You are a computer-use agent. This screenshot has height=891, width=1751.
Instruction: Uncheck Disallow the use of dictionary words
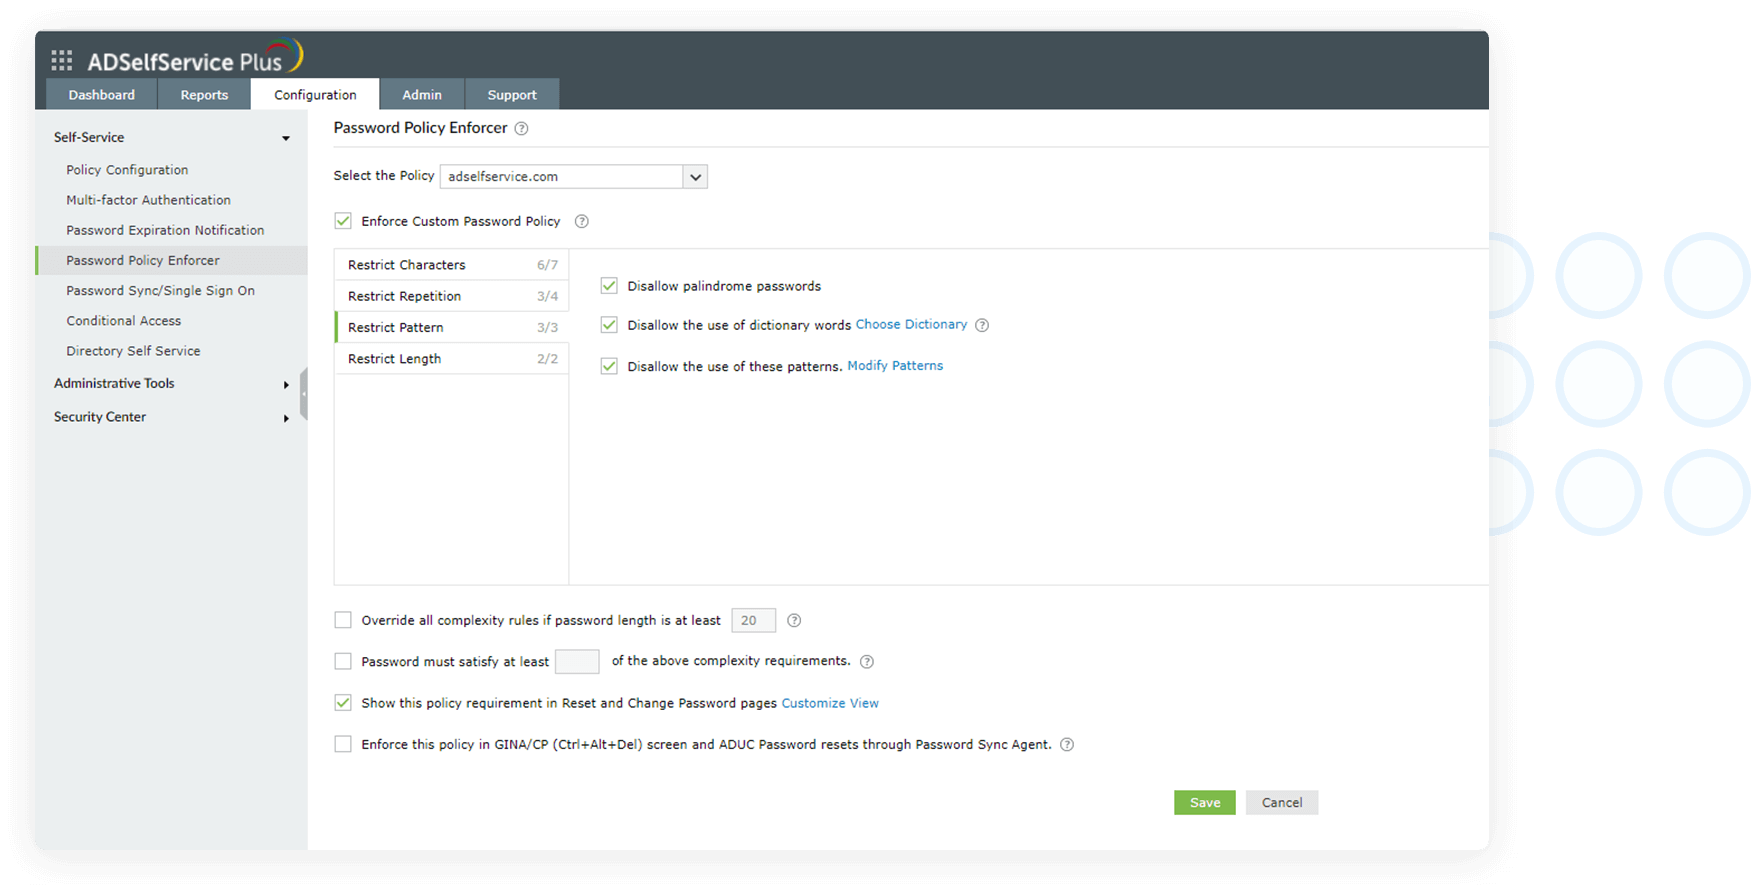click(609, 325)
